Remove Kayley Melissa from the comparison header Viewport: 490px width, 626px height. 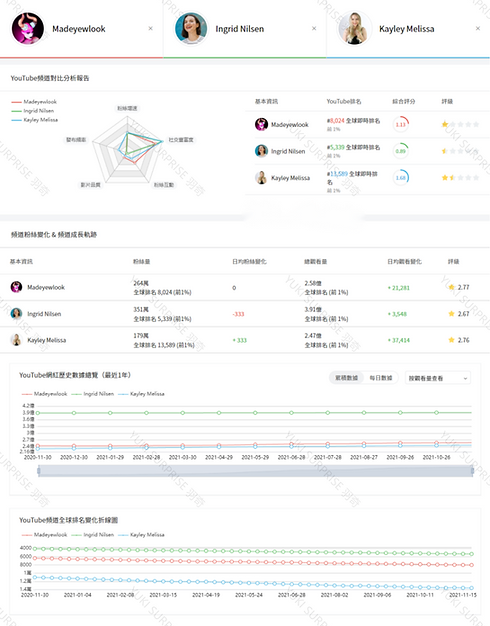pyautogui.click(x=478, y=28)
